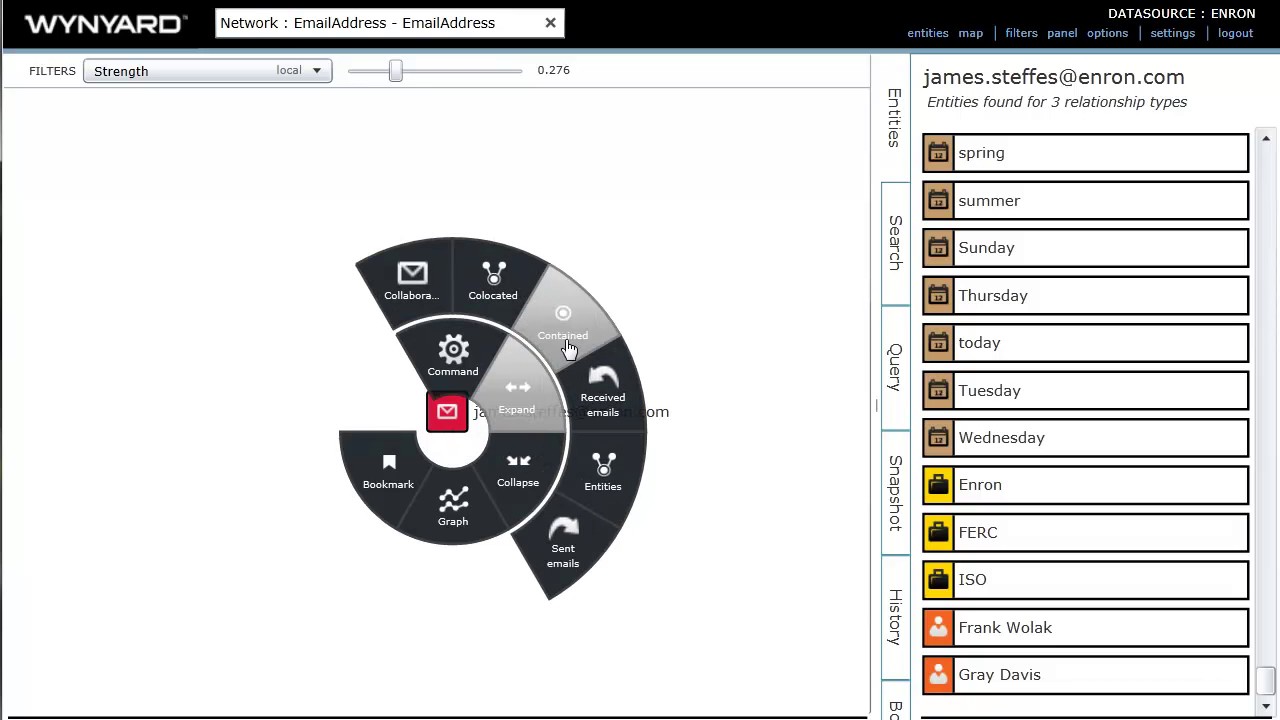
Task: Switch to the Entities side tab
Action: click(895, 118)
